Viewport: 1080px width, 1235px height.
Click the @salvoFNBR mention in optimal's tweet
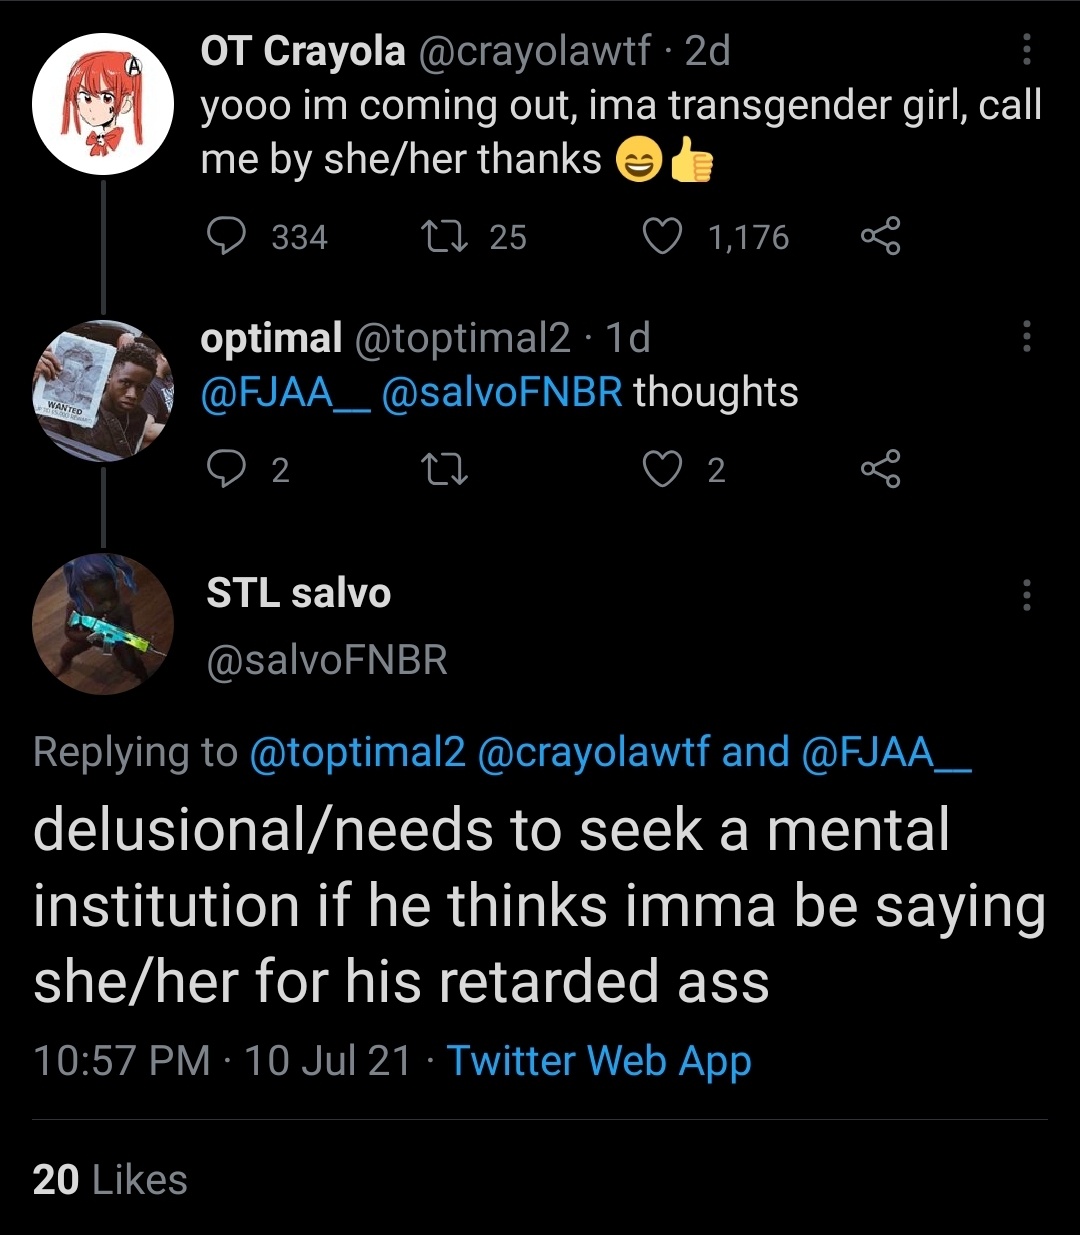(502, 392)
